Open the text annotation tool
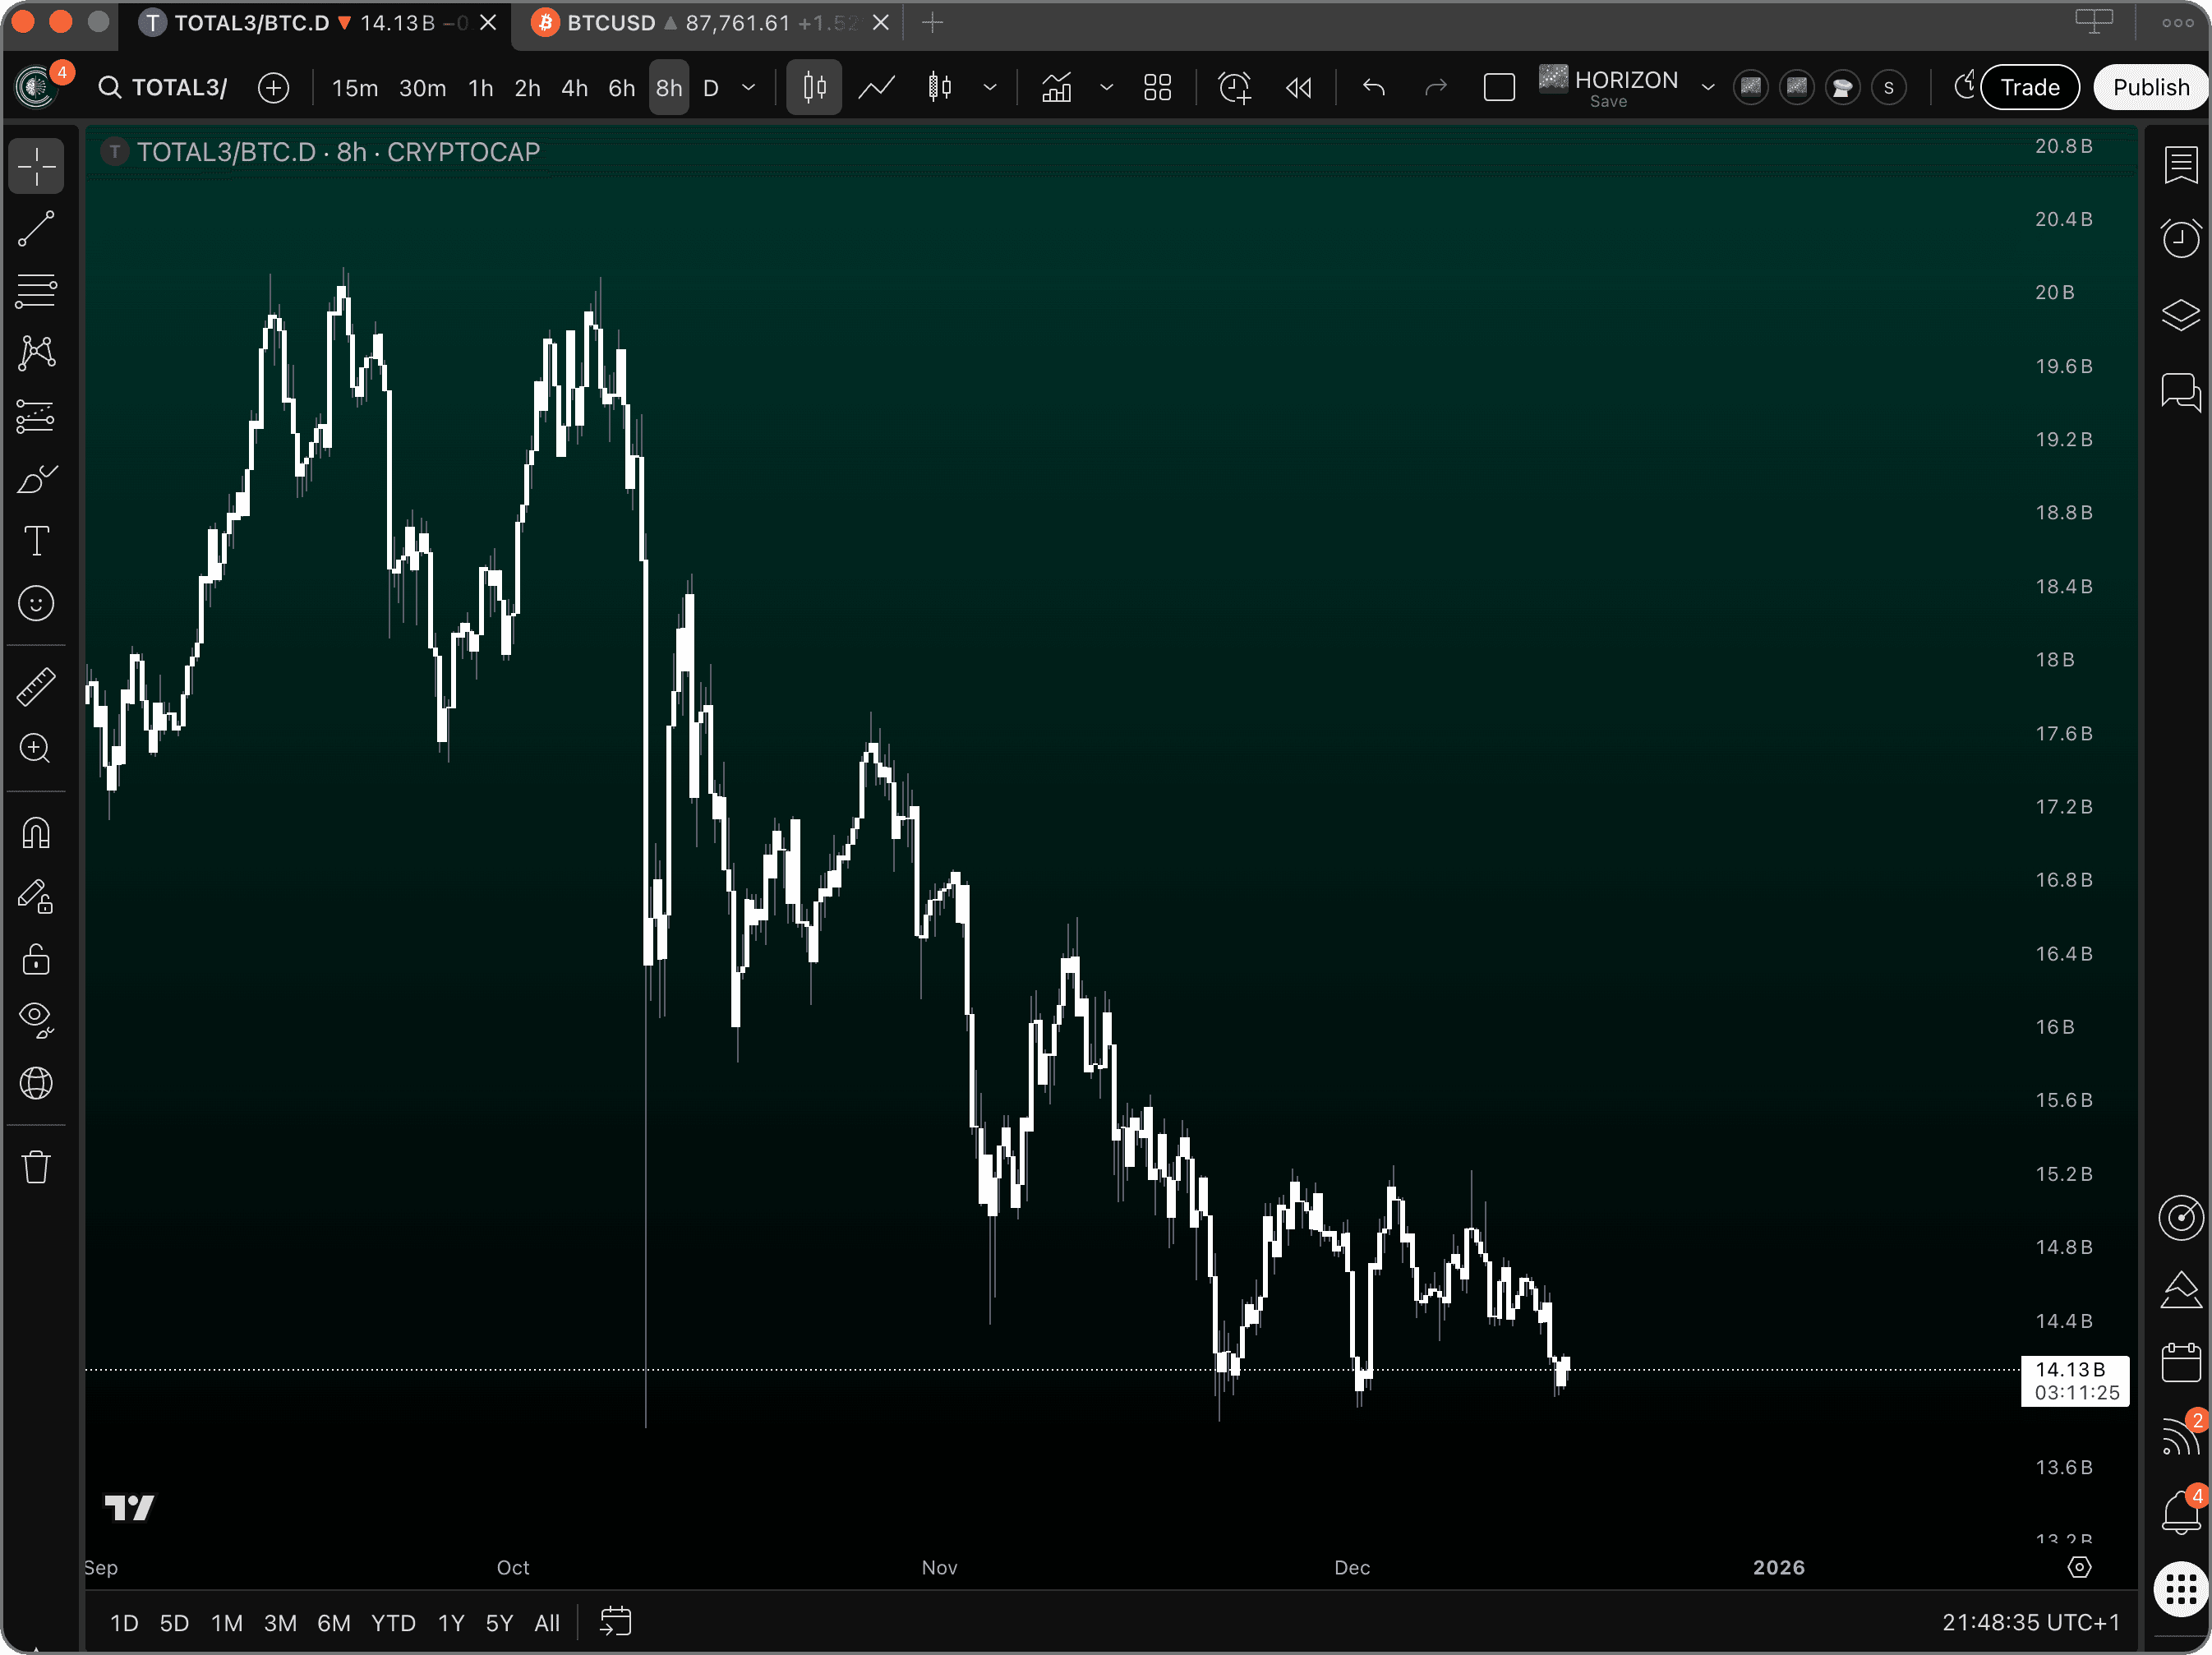Screen dimensions: 2212x1655 tap(36, 541)
